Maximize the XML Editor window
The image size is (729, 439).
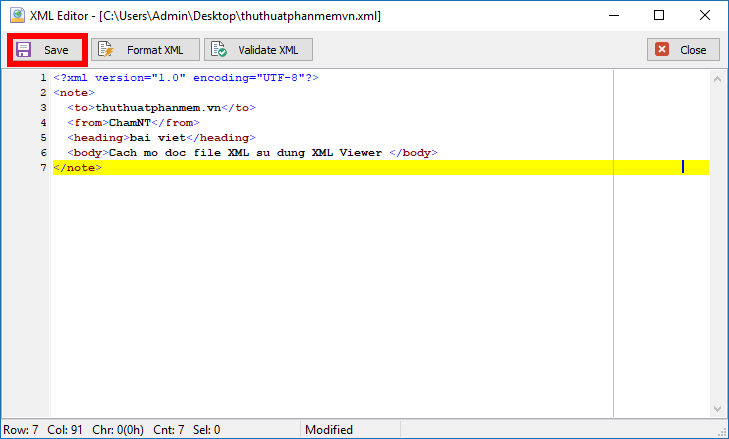pos(659,16)
